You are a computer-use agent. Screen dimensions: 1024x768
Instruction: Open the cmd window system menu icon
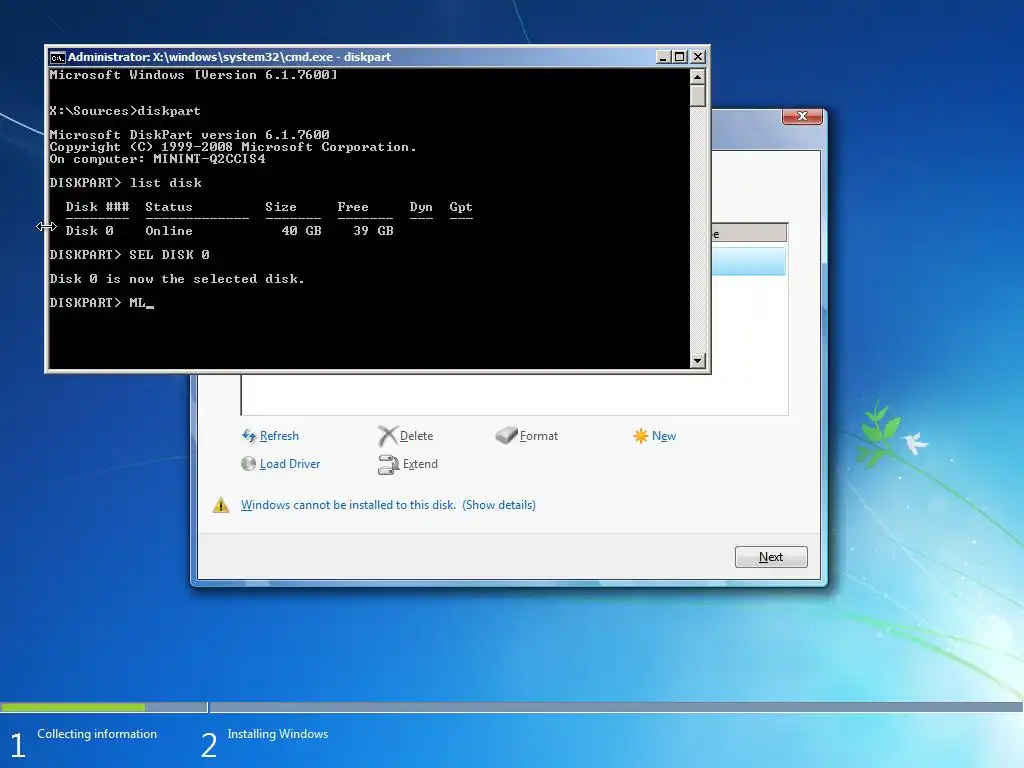[x=57, y=57]
